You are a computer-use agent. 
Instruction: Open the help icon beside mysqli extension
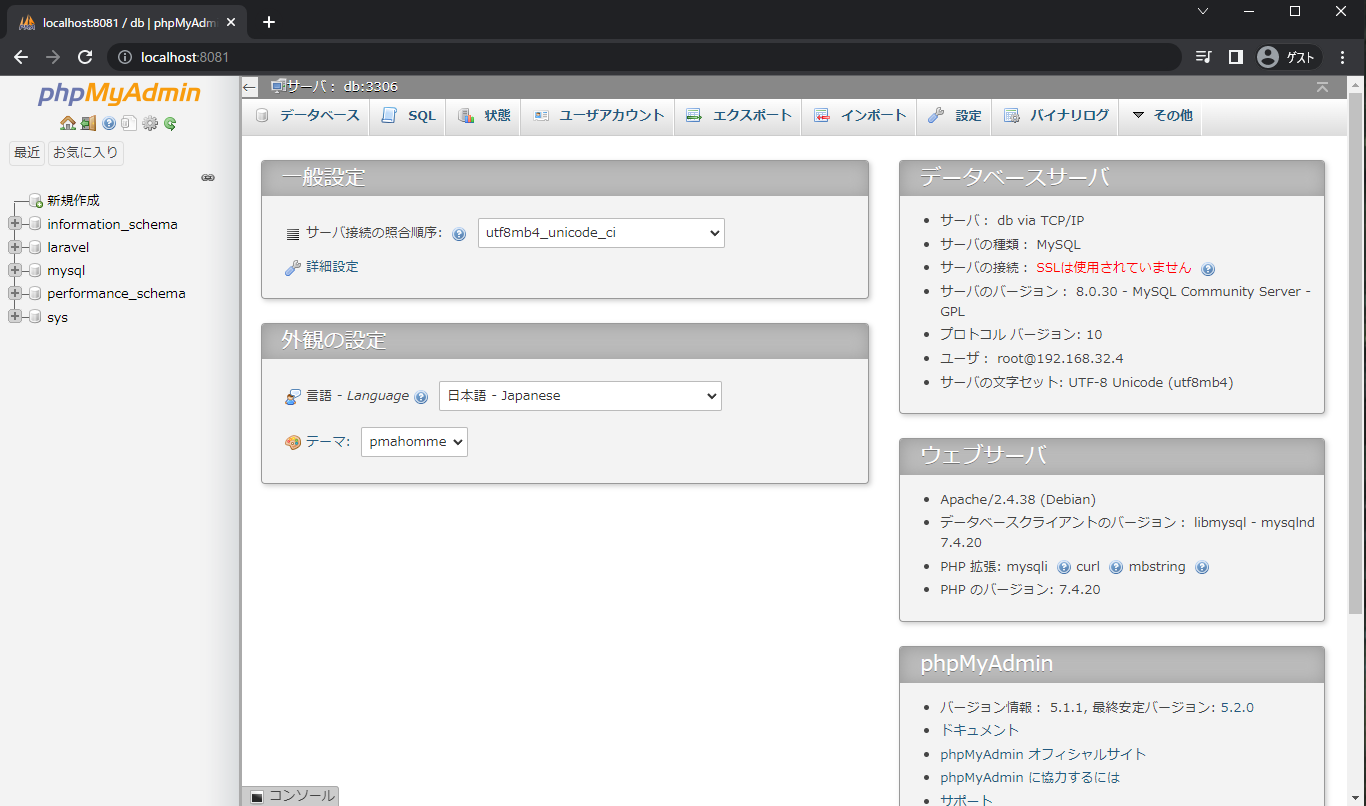click(x=1064, y=567)
